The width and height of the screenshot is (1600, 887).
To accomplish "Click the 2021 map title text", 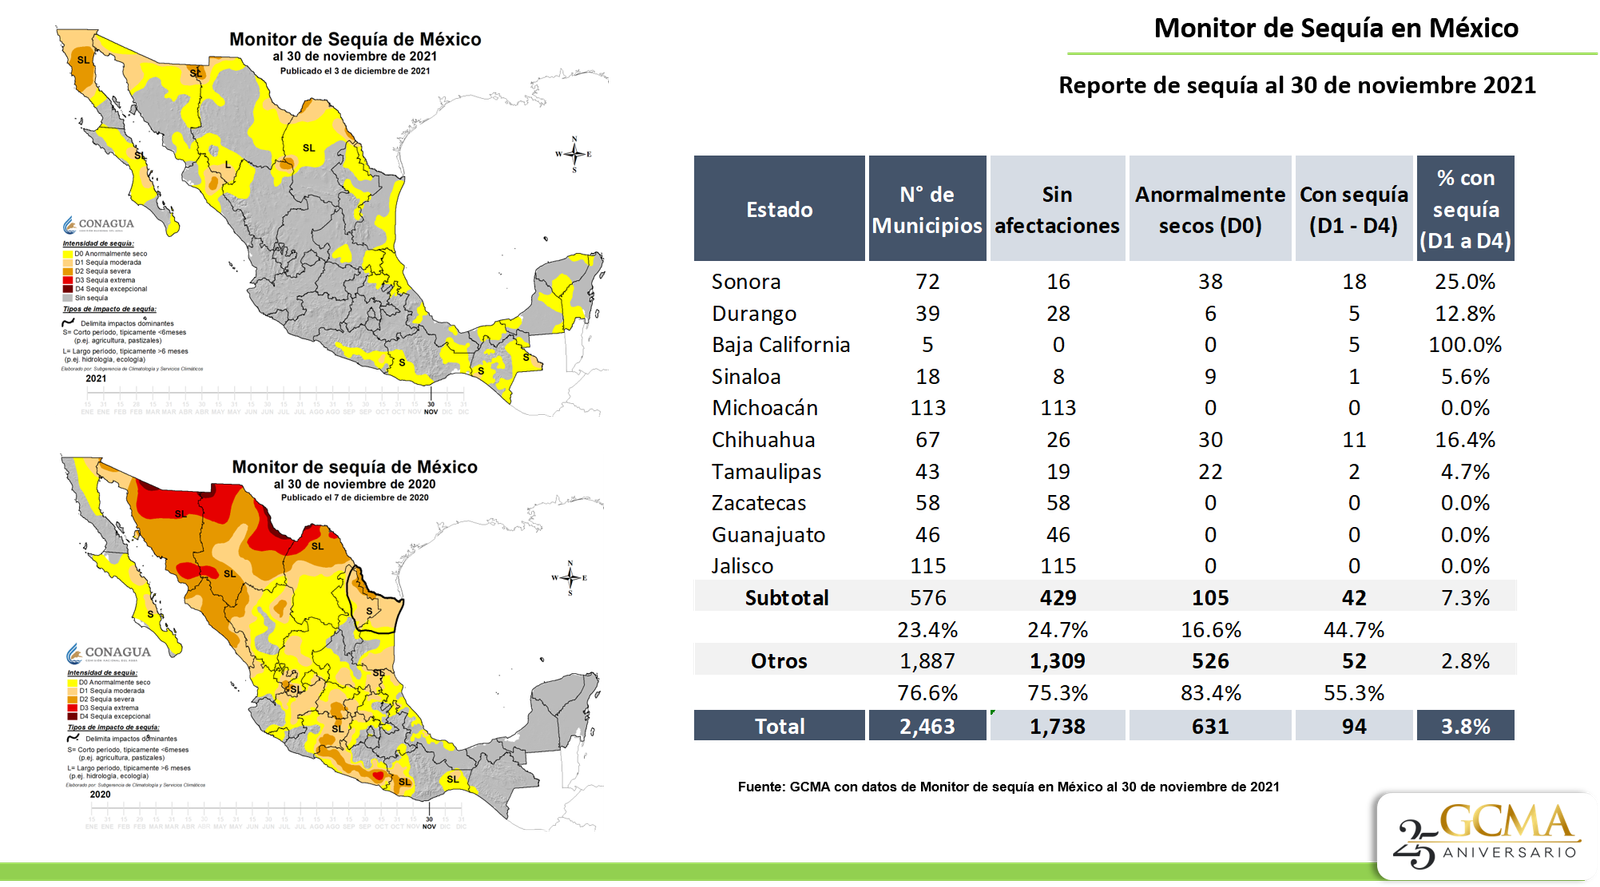I will pos(355,40).
